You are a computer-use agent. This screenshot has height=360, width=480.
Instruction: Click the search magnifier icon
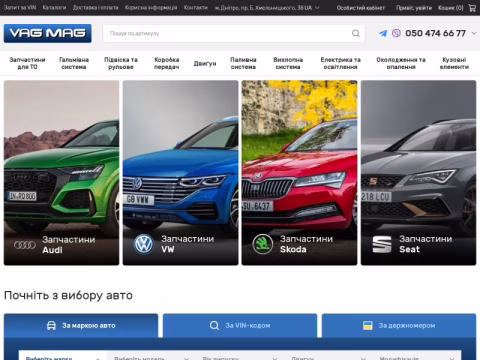tap(356, 33)
